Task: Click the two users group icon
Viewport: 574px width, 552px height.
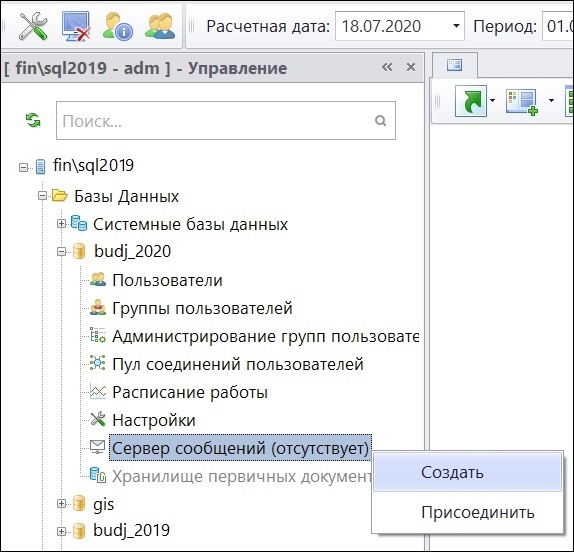Action: [x=160, y=26]
